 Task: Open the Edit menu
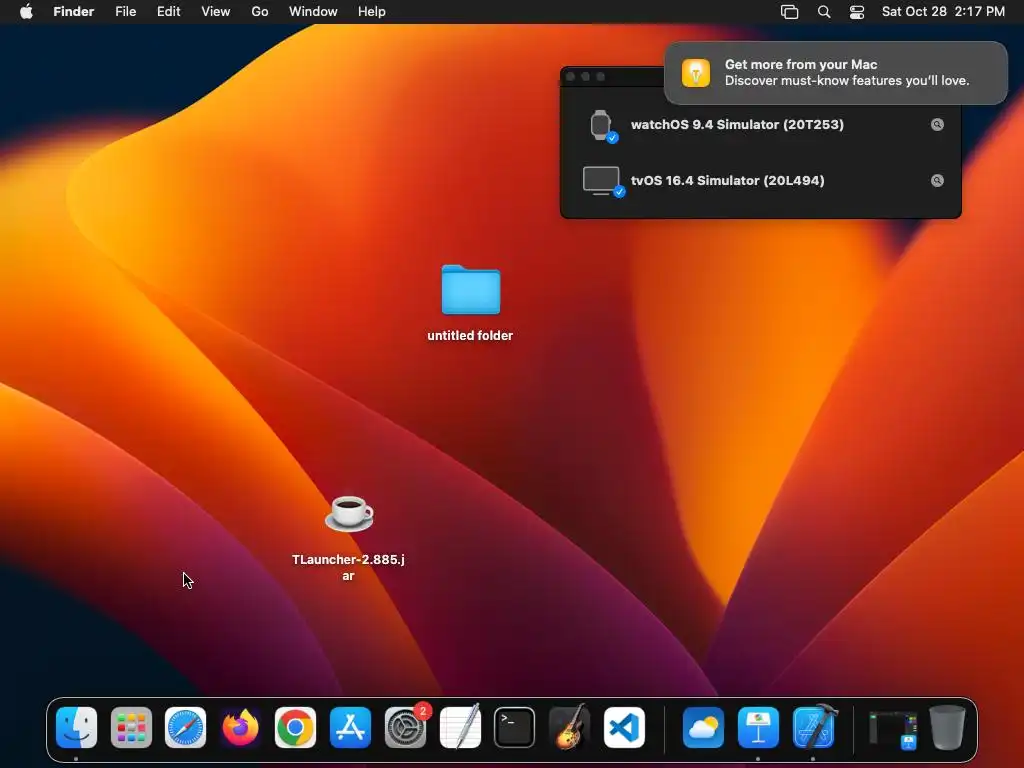168,12
